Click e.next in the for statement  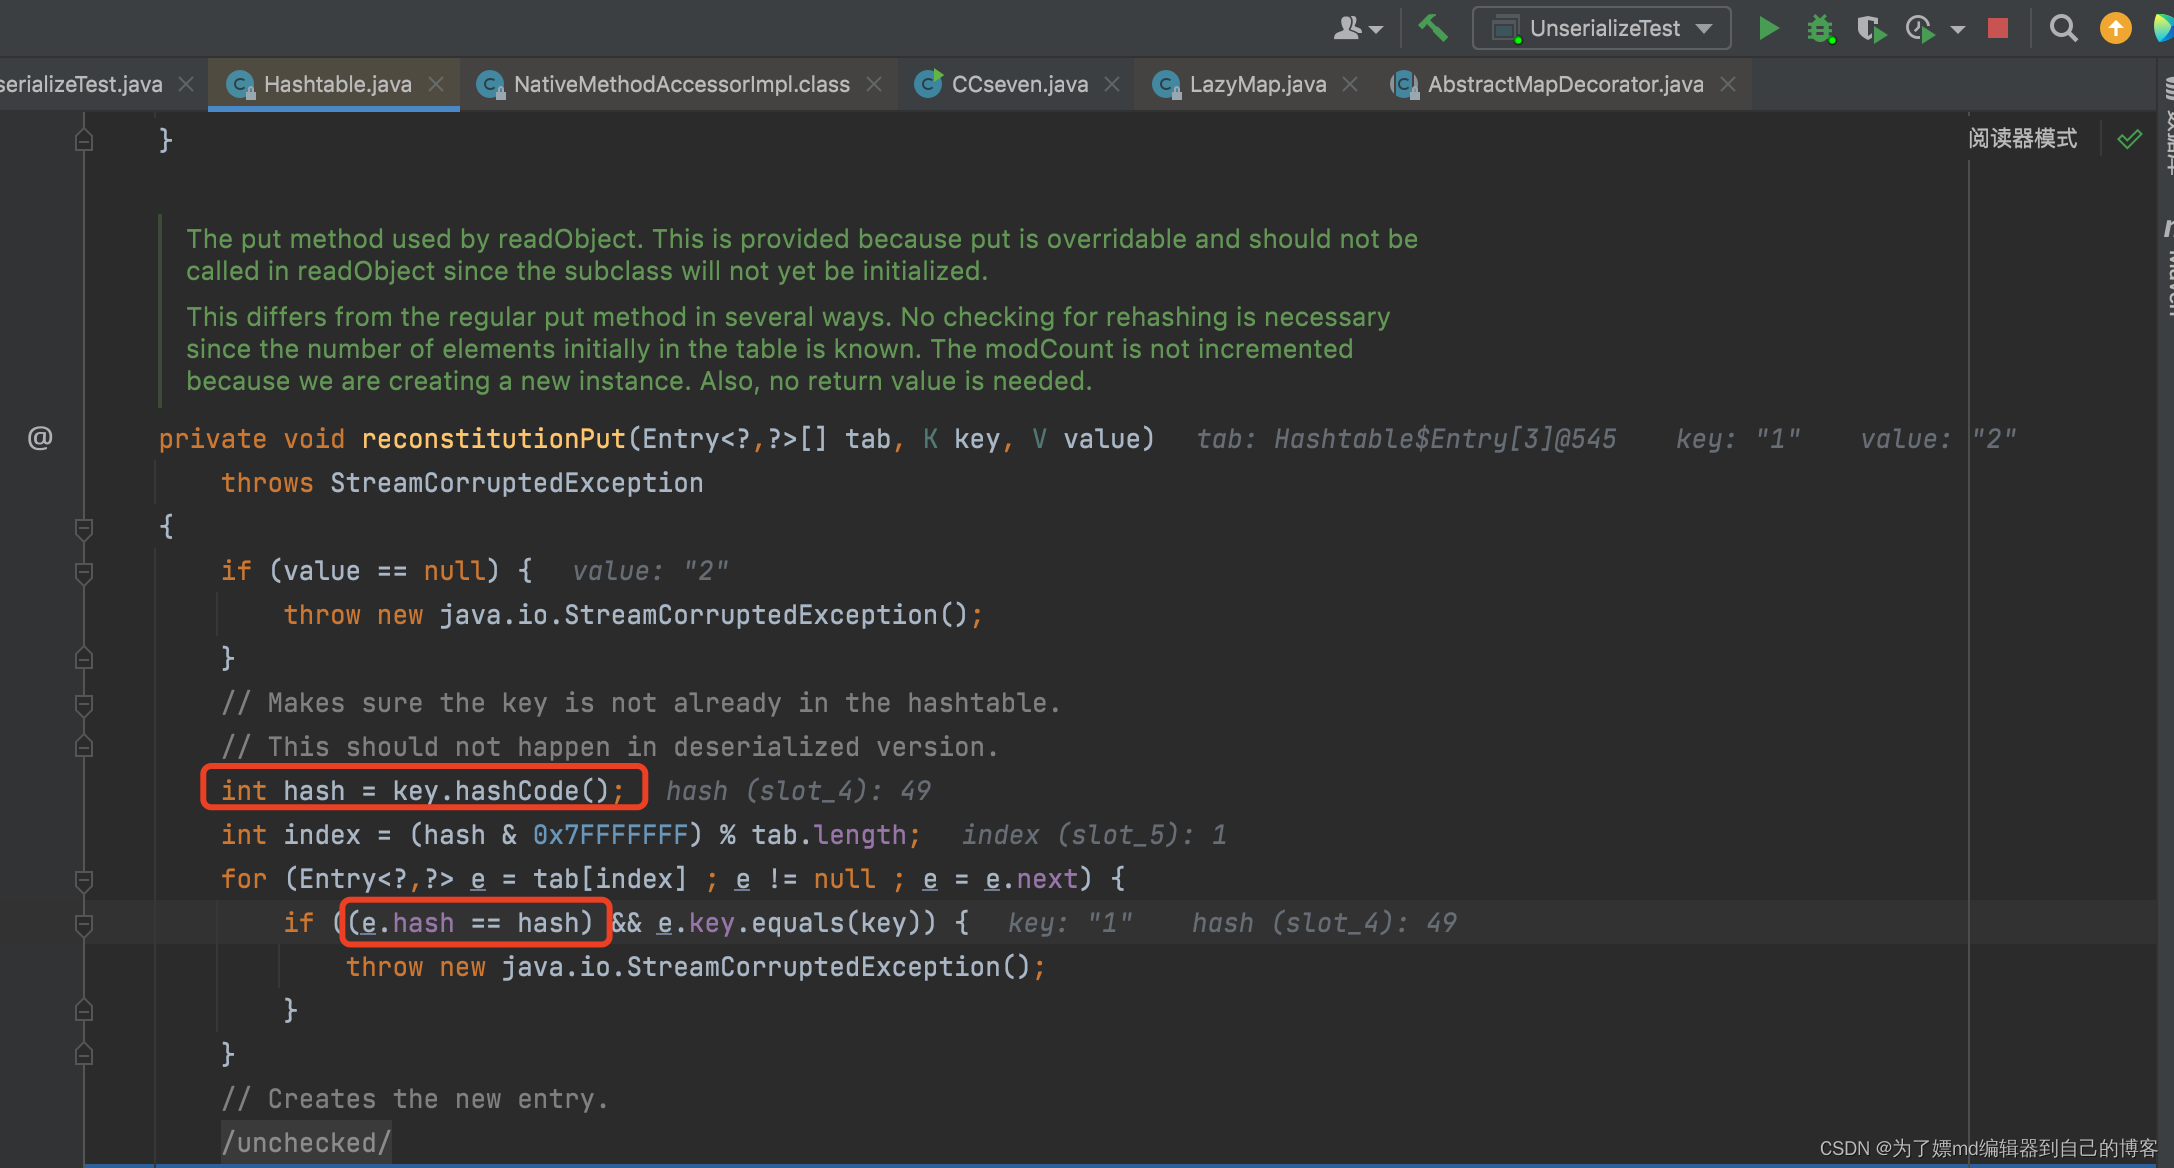1031,879
